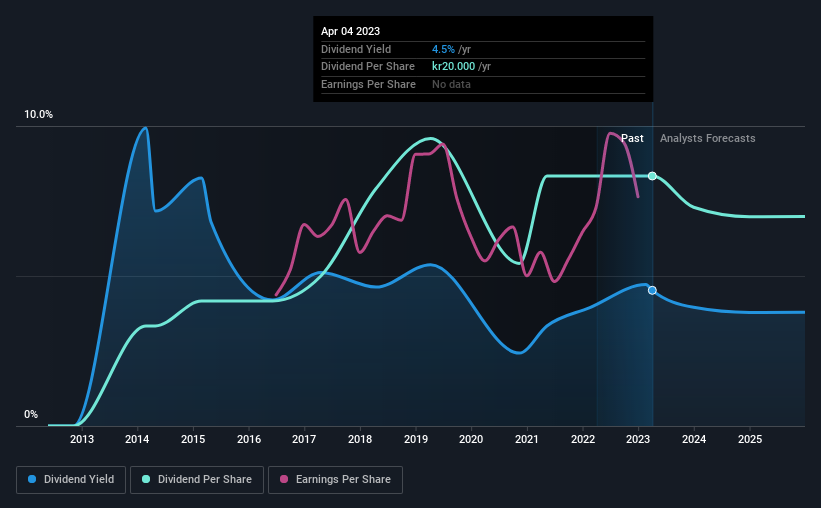Click the Apr 04 2023 tooltip date header
This screenshot has height=508, width=821.
tap(350, 31)
